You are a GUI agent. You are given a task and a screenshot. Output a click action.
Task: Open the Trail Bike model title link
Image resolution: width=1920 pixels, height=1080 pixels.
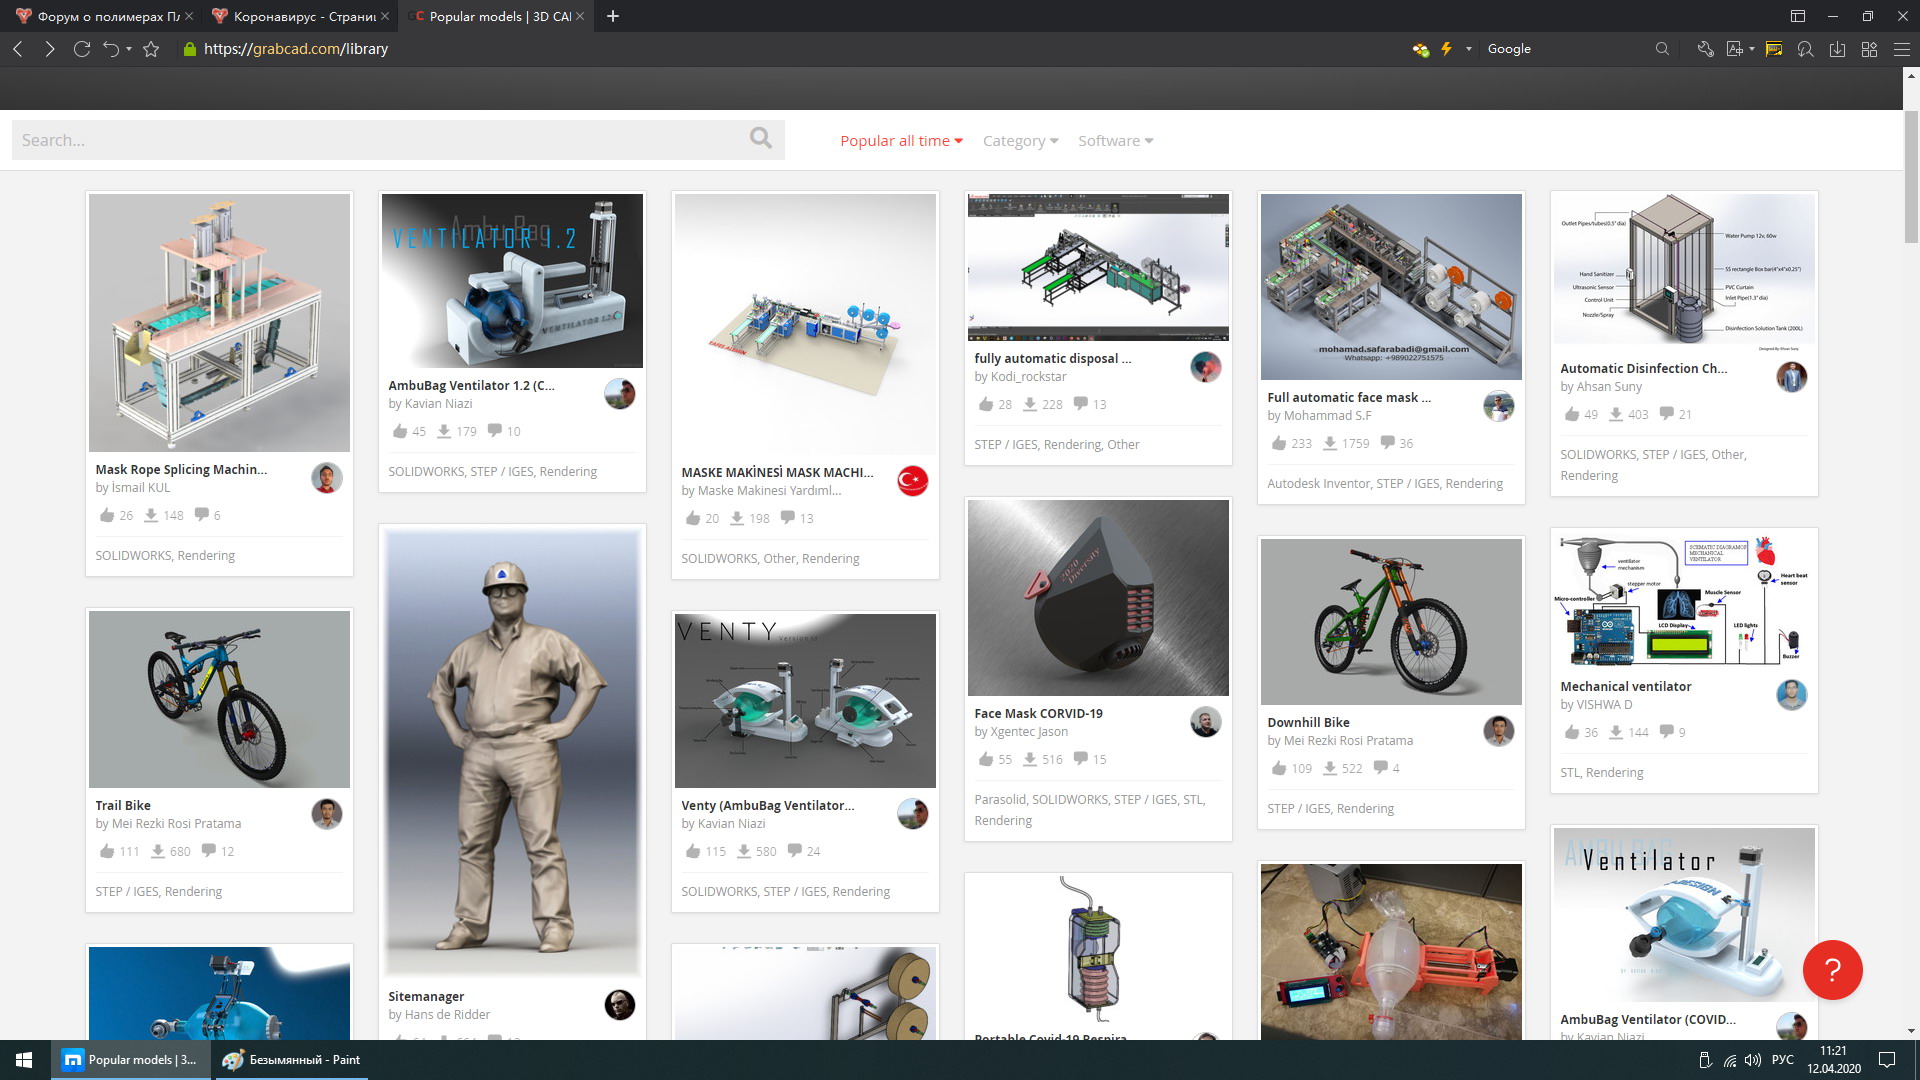(123, 805)
